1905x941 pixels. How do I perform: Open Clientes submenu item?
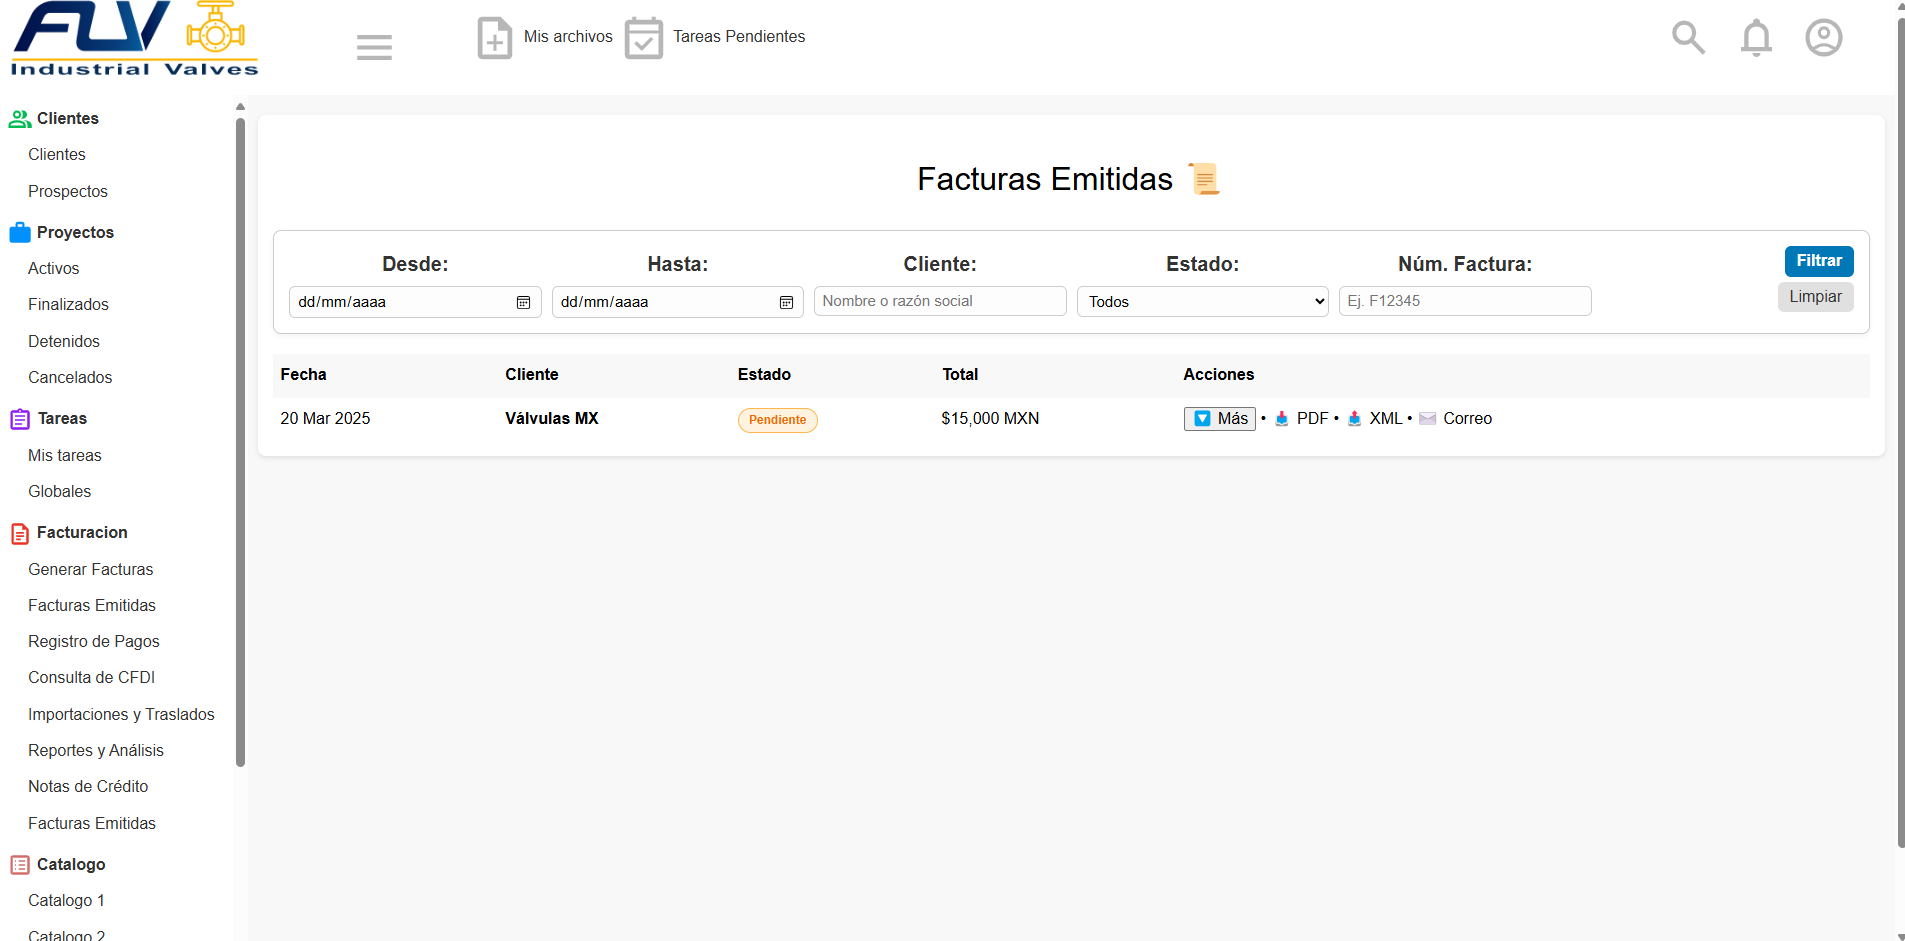tap(57, 154)
